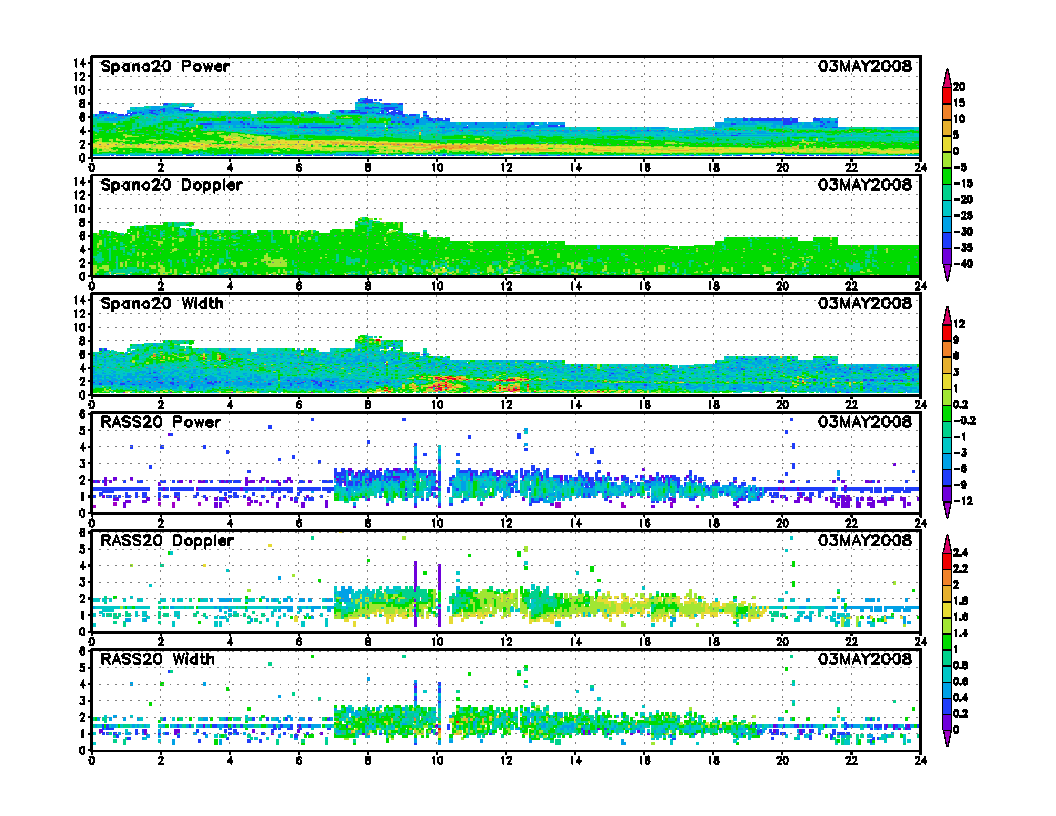Click the 03MAY2008 date in Spano20 Power panel
Viewport: 1056px width, 816px height.
click(x=864, y=67)
